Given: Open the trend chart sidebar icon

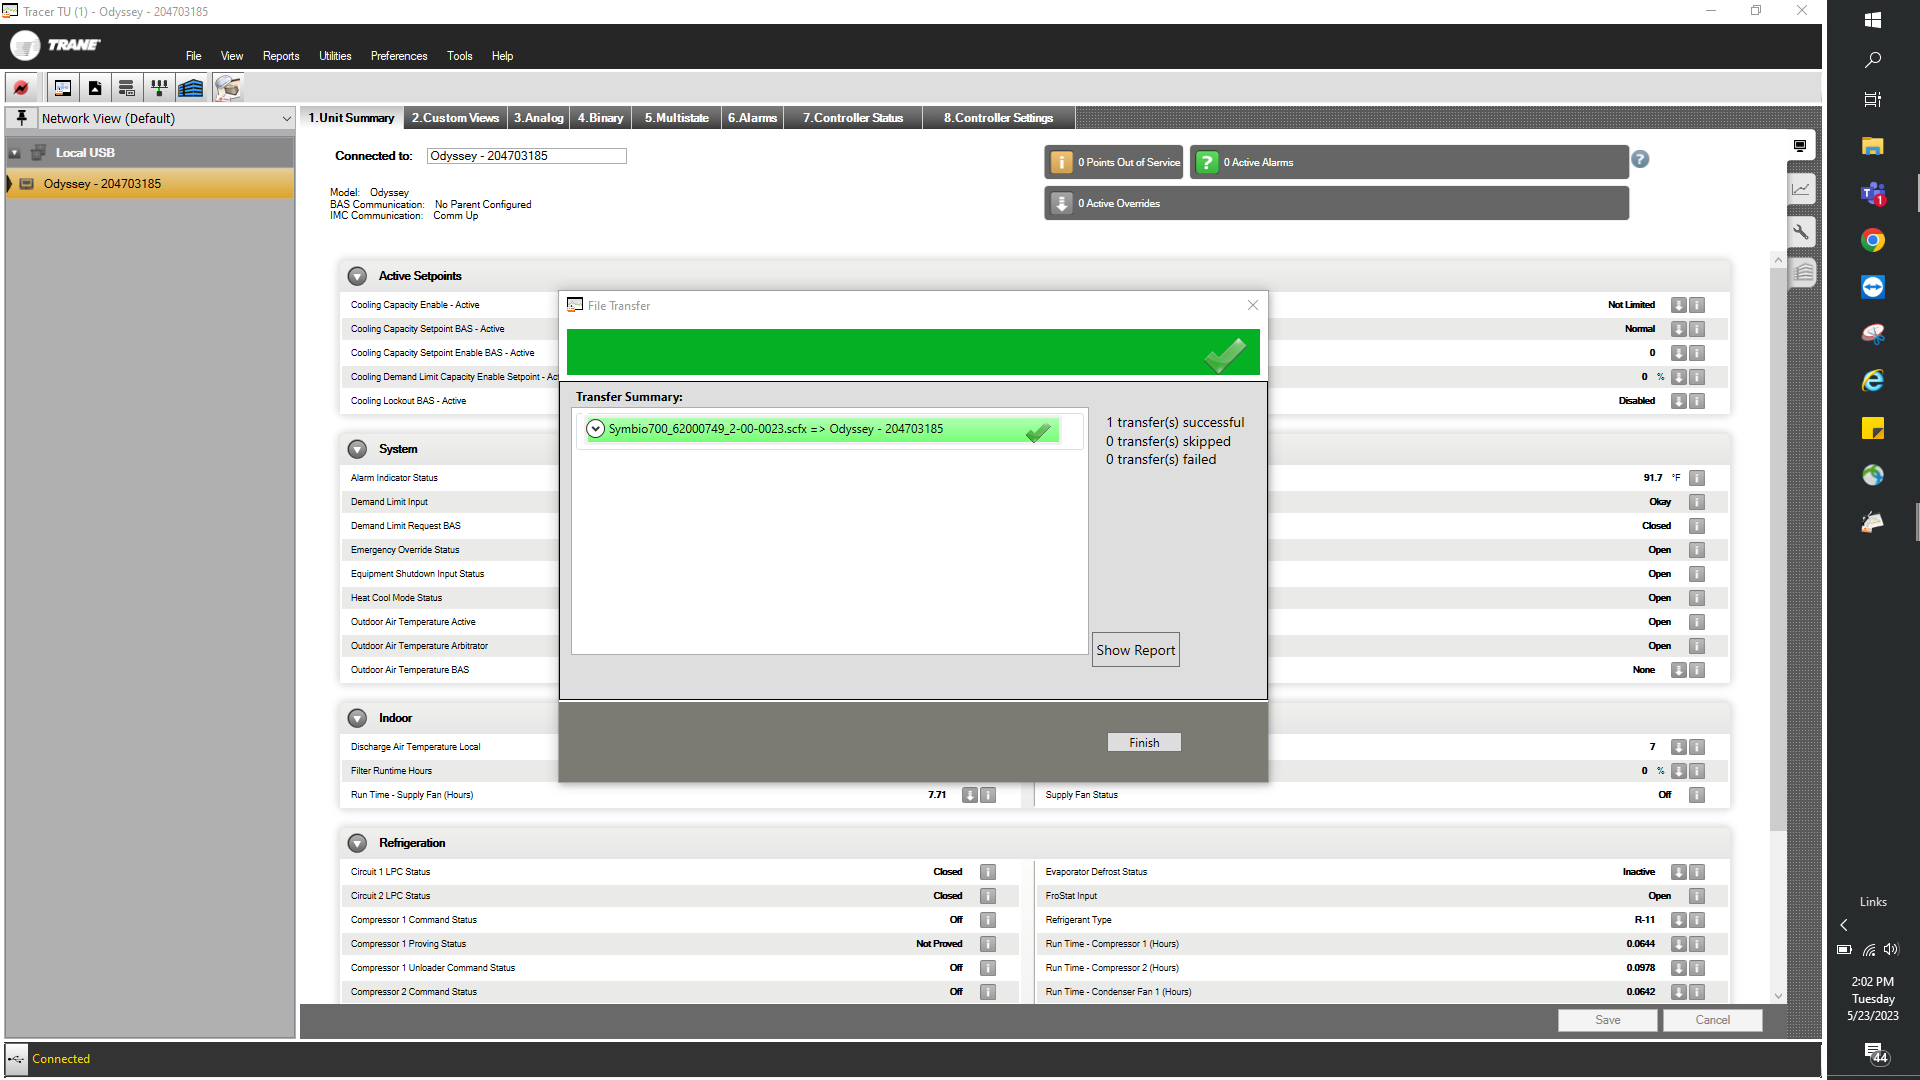Looking at the screenshot, I should click(1801, 188).
